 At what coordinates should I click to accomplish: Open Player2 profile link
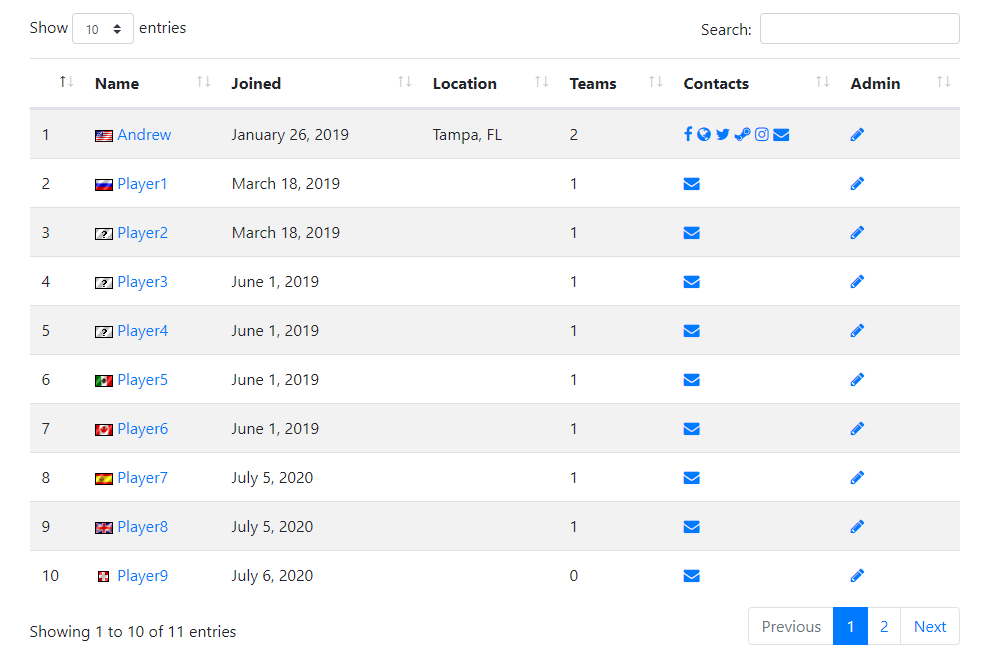143,232
